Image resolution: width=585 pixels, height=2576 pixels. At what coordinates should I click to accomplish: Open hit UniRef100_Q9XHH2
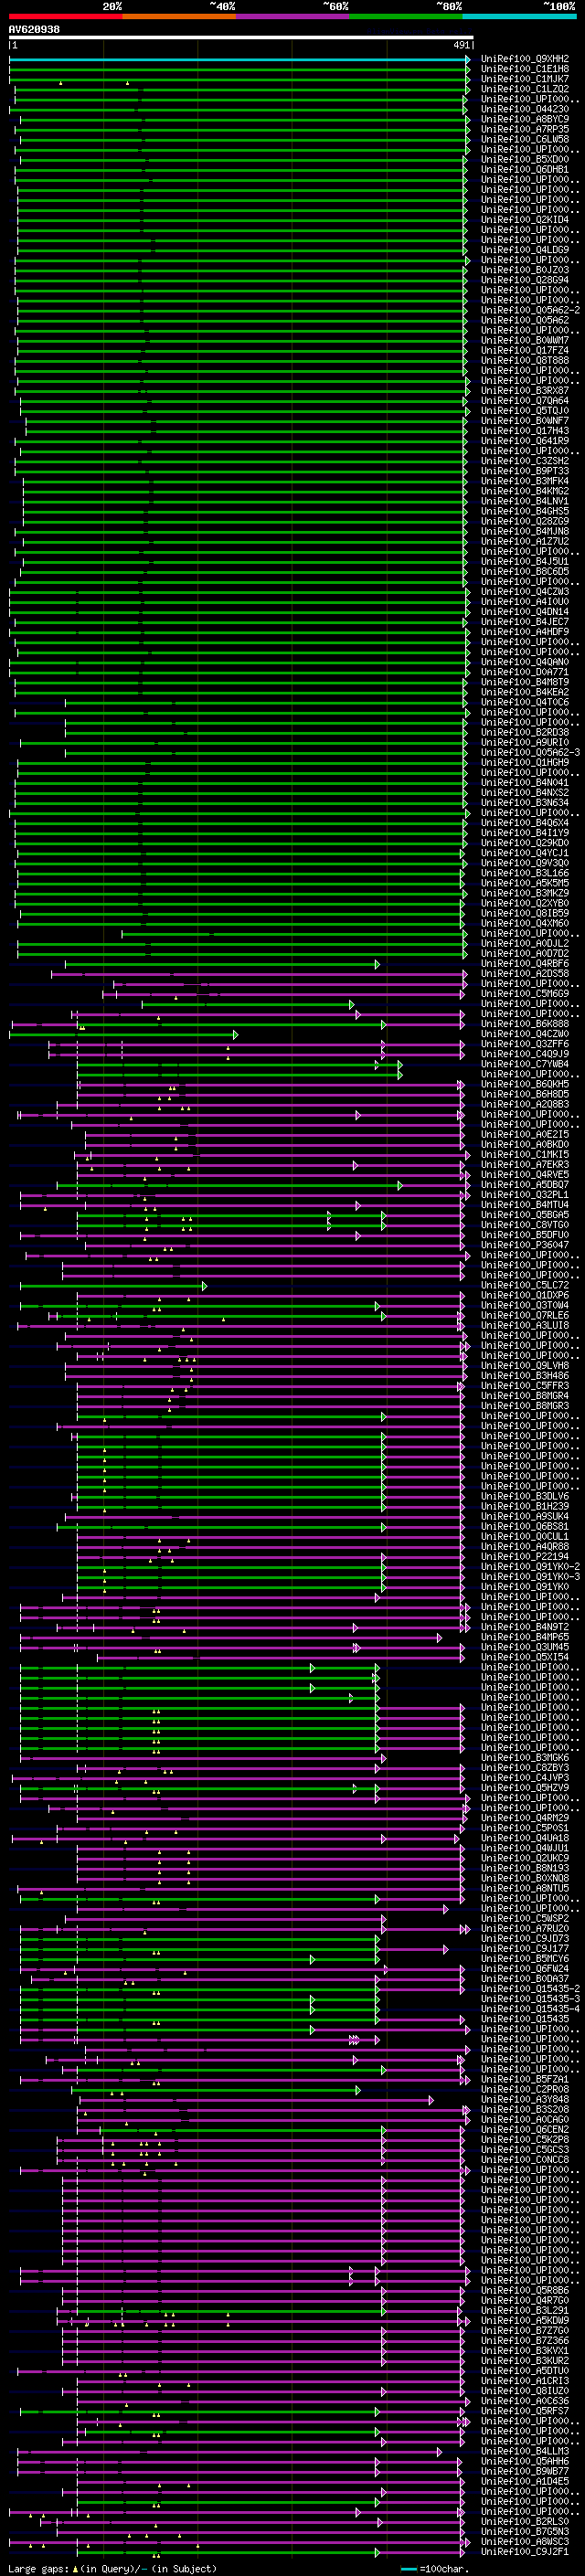point(525,59)
